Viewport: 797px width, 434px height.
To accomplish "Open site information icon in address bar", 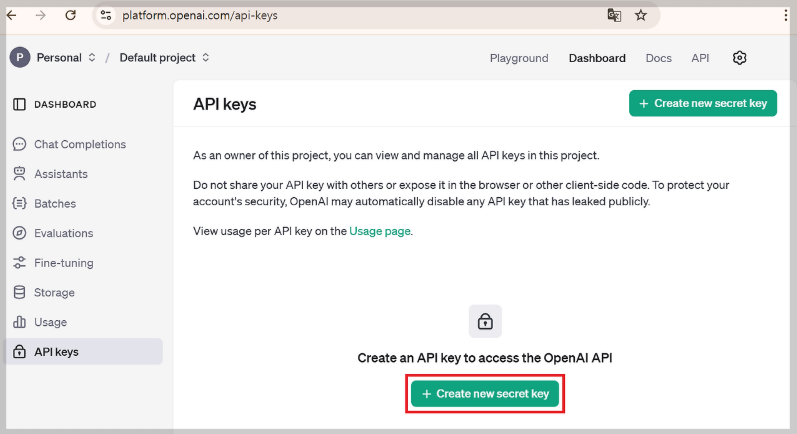I will pos(106,15).
